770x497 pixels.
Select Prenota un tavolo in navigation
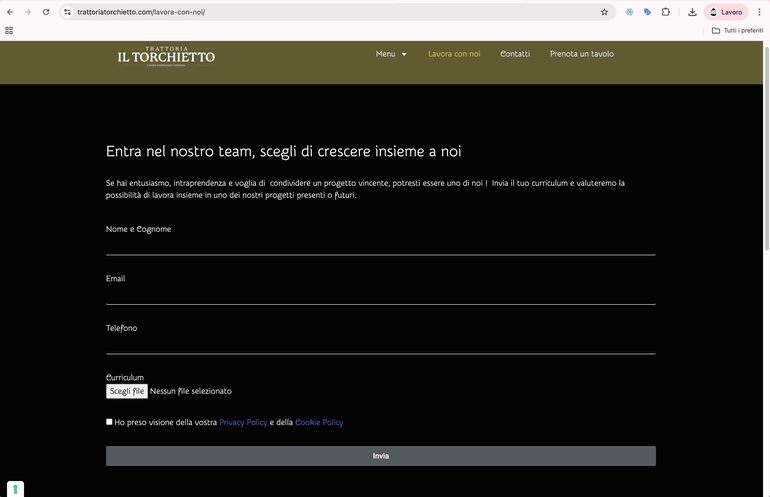coord(582,54)
